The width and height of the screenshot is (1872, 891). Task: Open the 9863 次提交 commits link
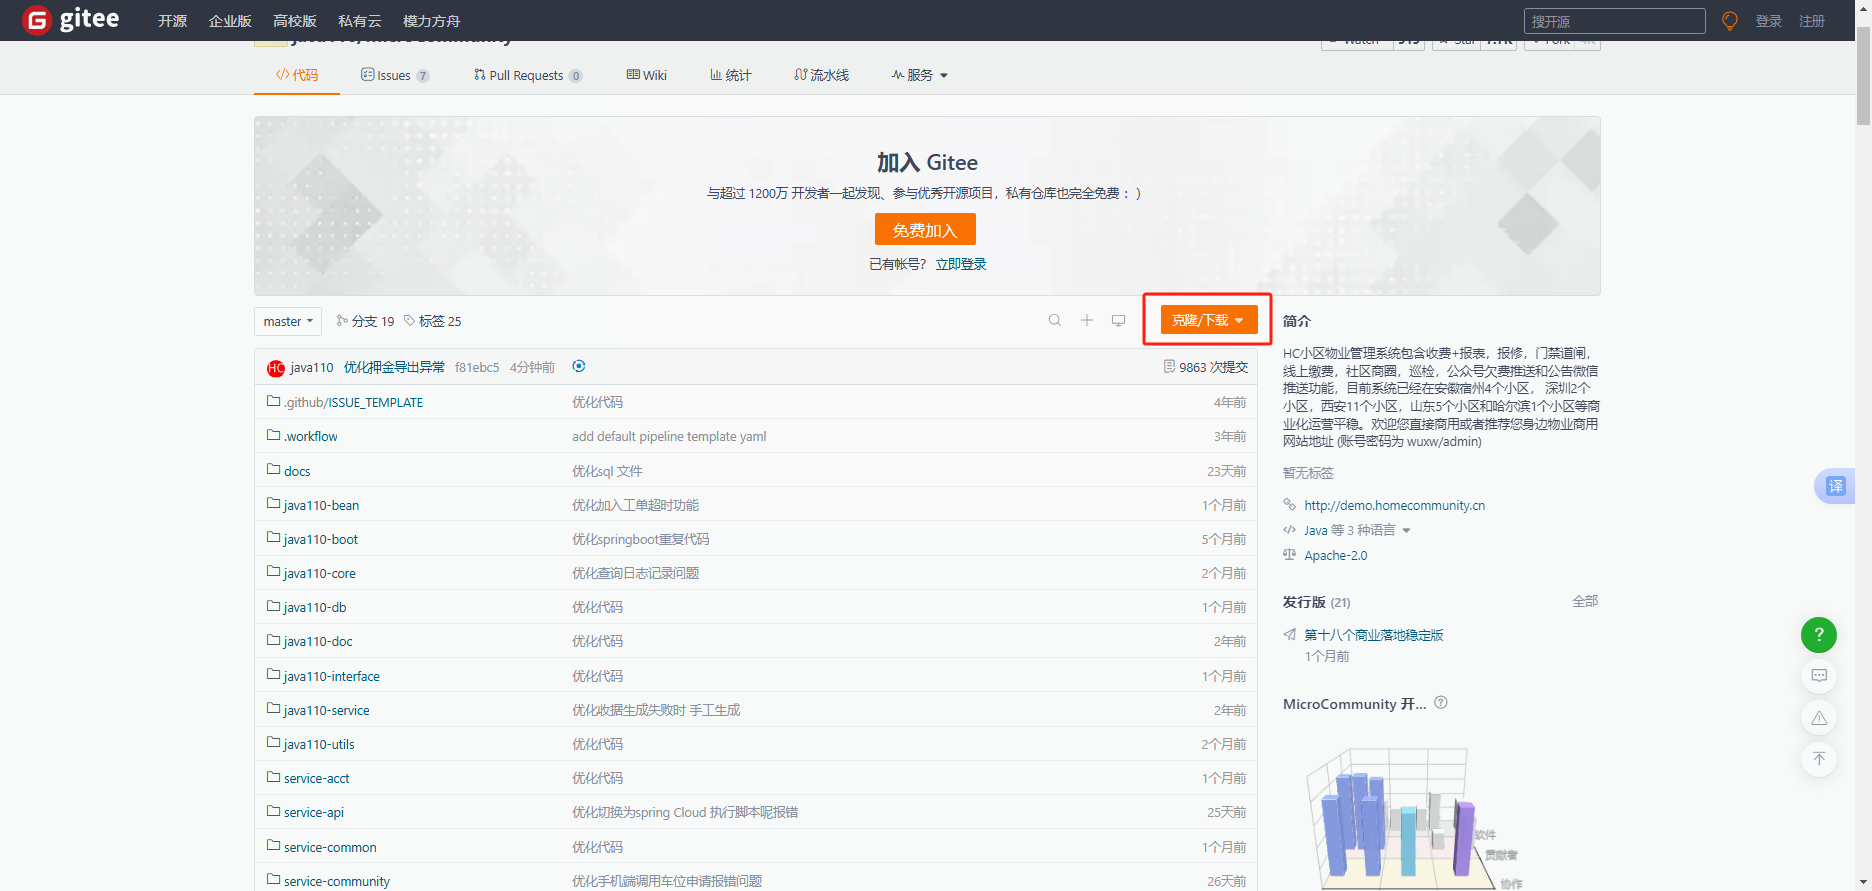(x=1214, y=367)
